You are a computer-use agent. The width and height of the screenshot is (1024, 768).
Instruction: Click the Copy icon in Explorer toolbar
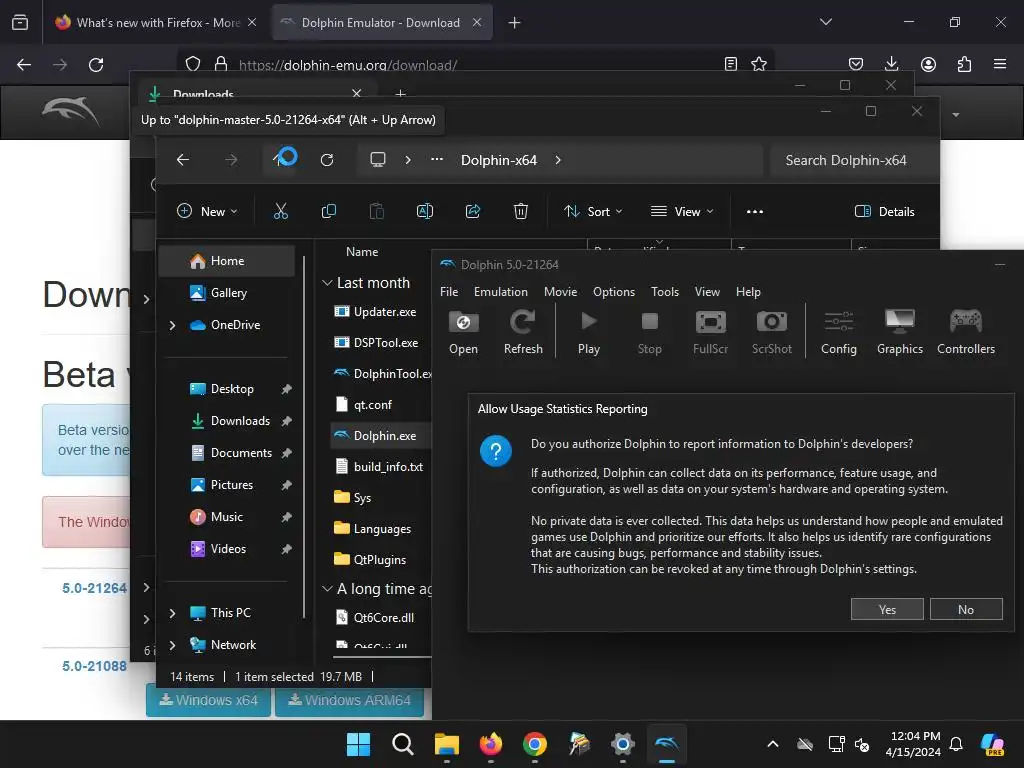pos(328,211)
